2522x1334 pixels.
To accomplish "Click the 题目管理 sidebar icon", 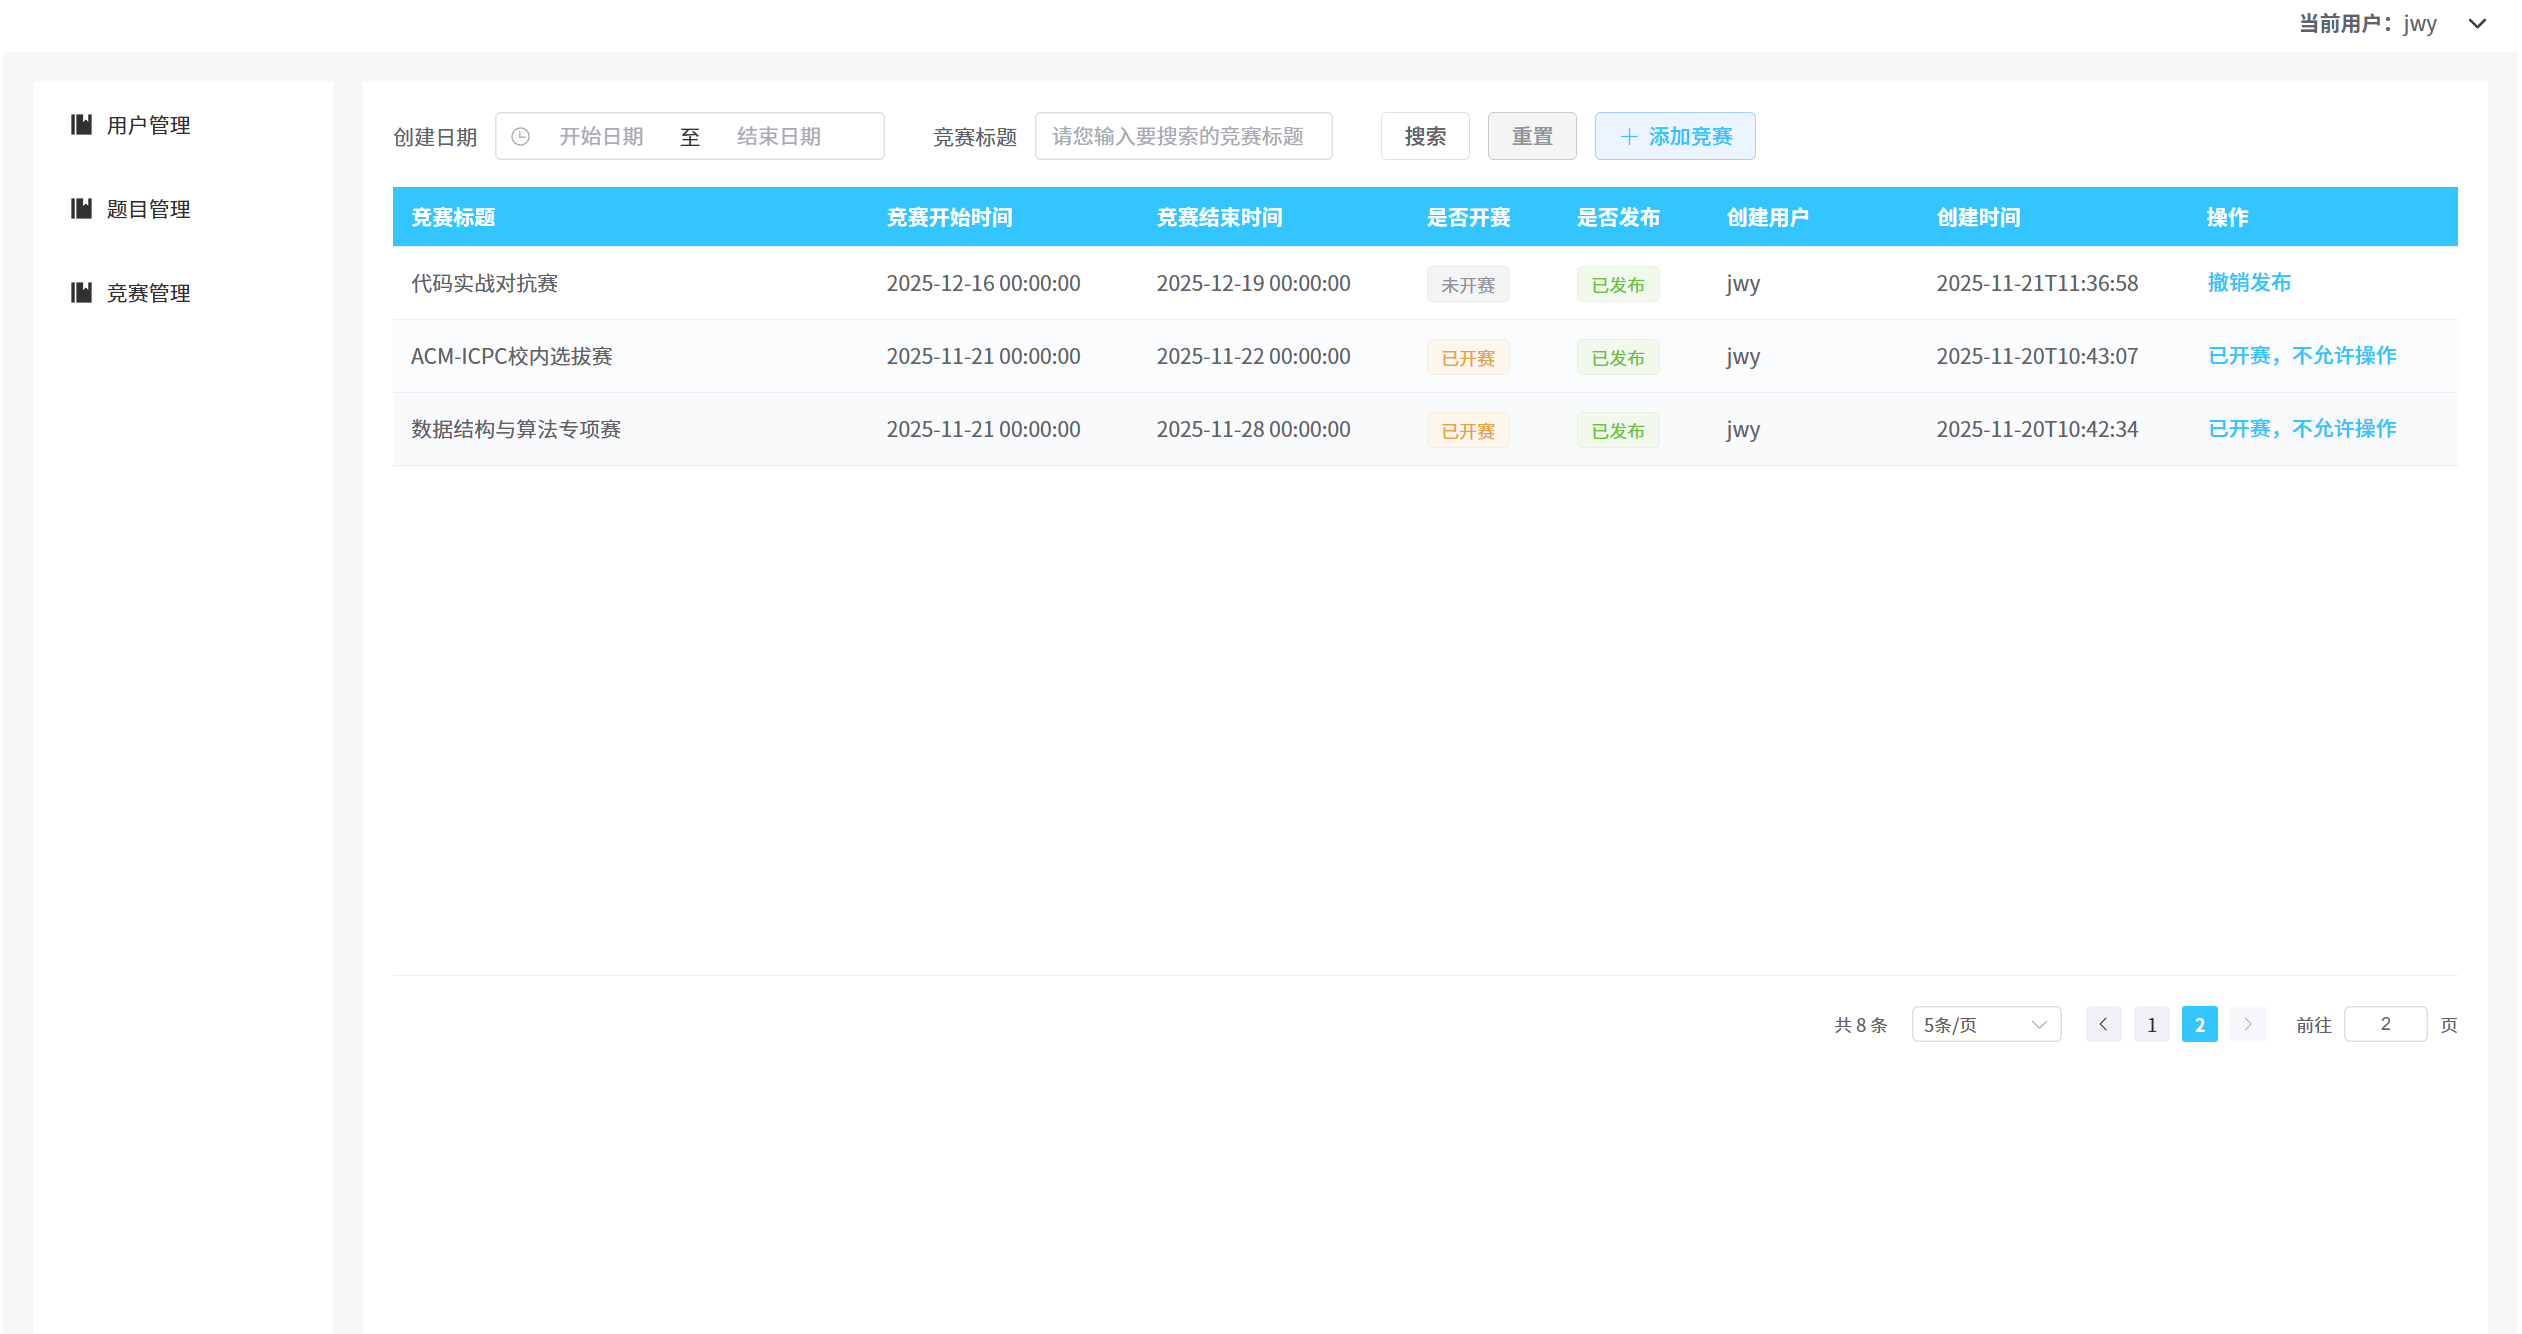I will point(81,208).
